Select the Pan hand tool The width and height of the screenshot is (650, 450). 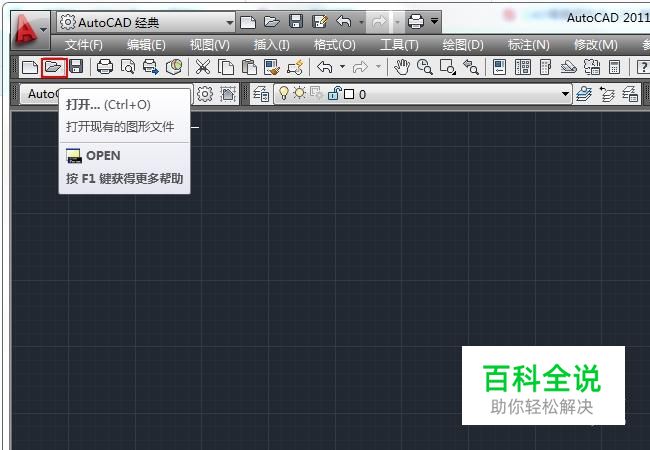[x=401, y=67]
